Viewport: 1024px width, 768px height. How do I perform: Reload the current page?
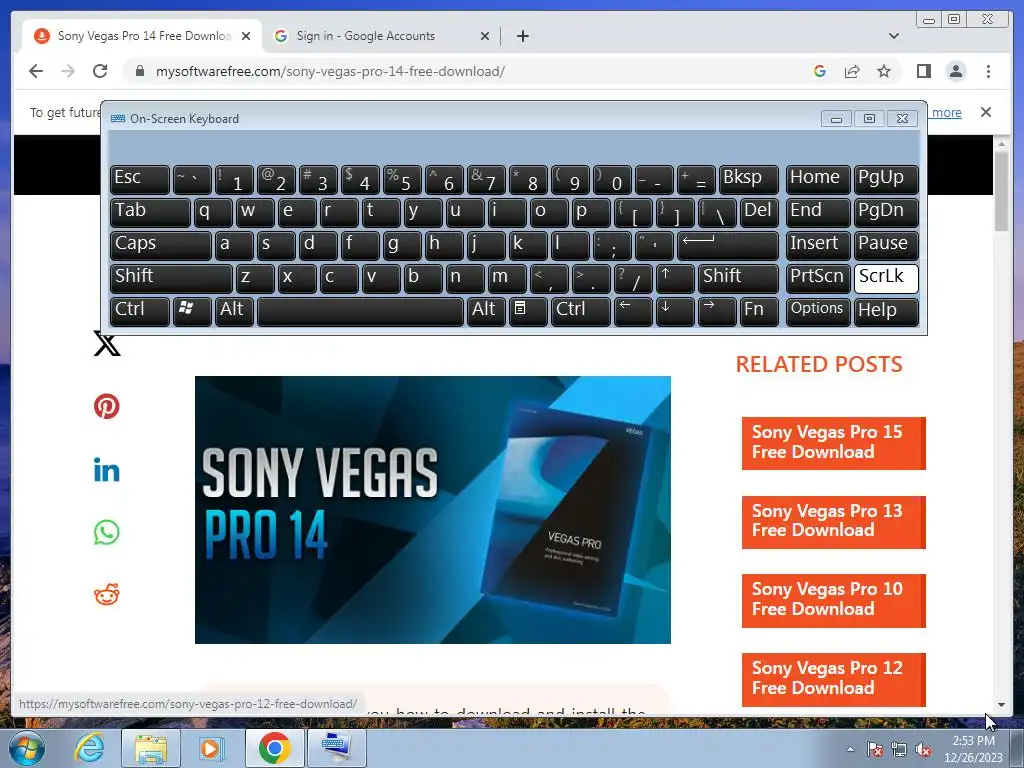tap(100, 71)
